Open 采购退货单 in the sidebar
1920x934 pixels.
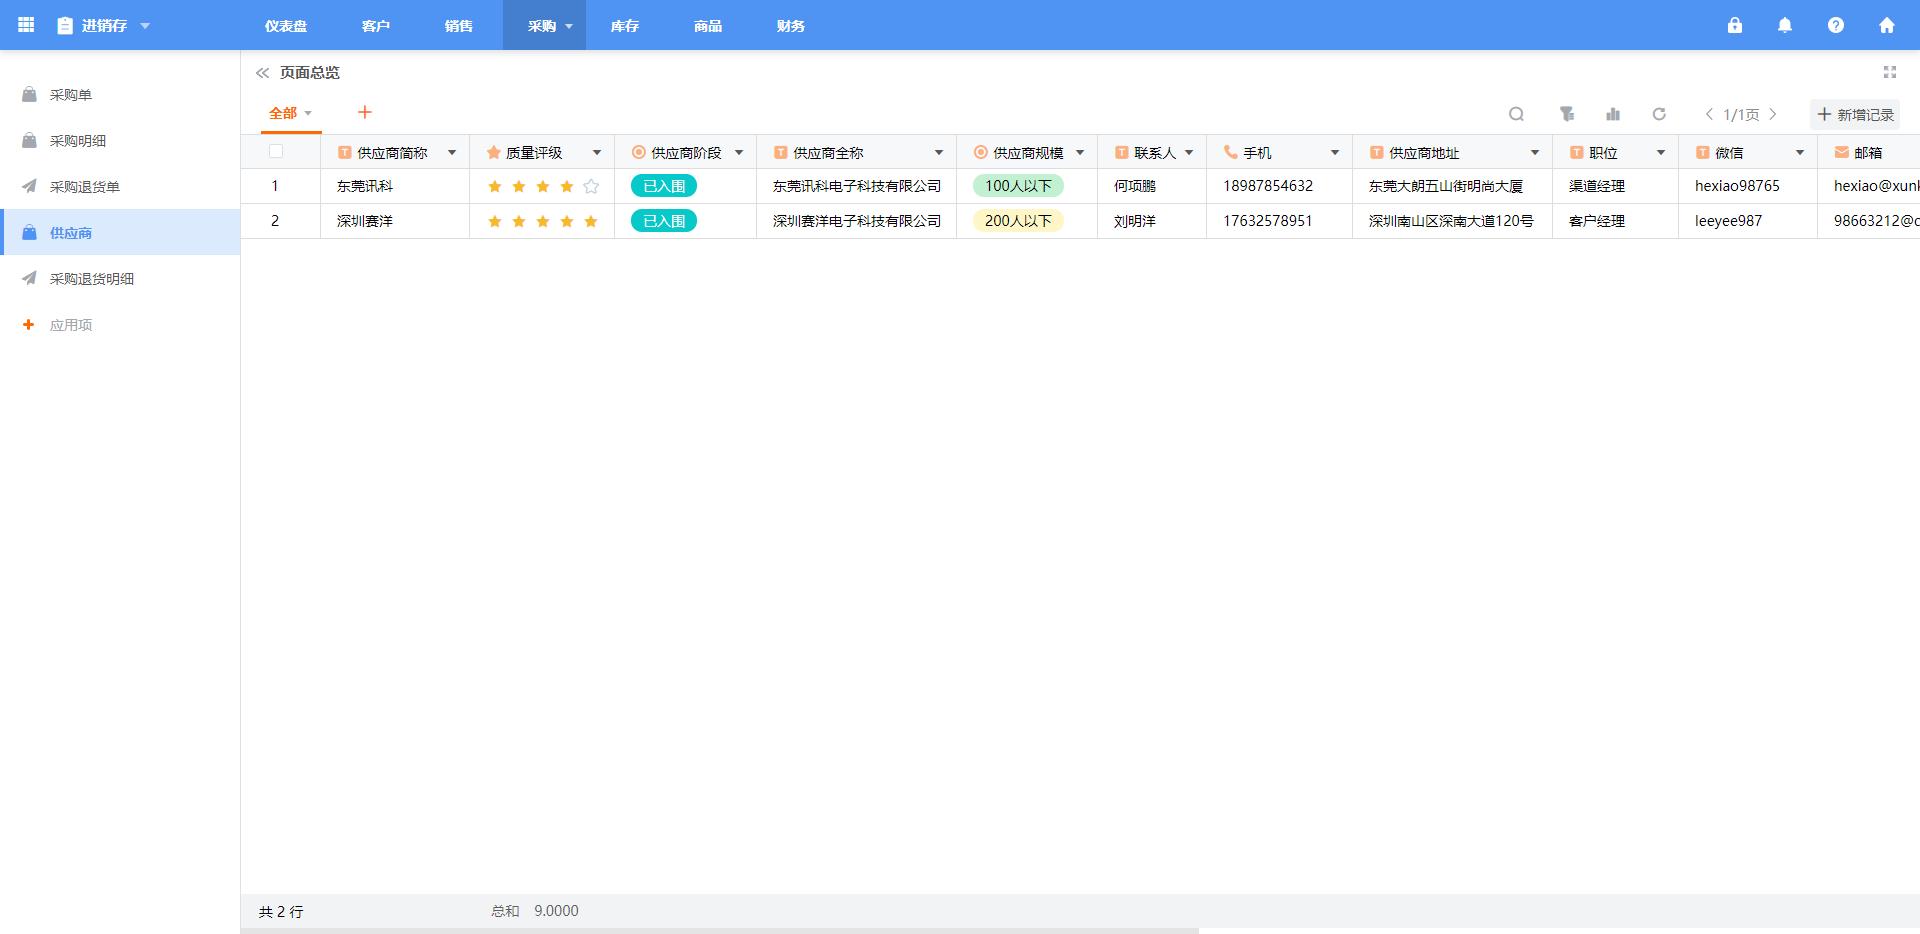85,187
